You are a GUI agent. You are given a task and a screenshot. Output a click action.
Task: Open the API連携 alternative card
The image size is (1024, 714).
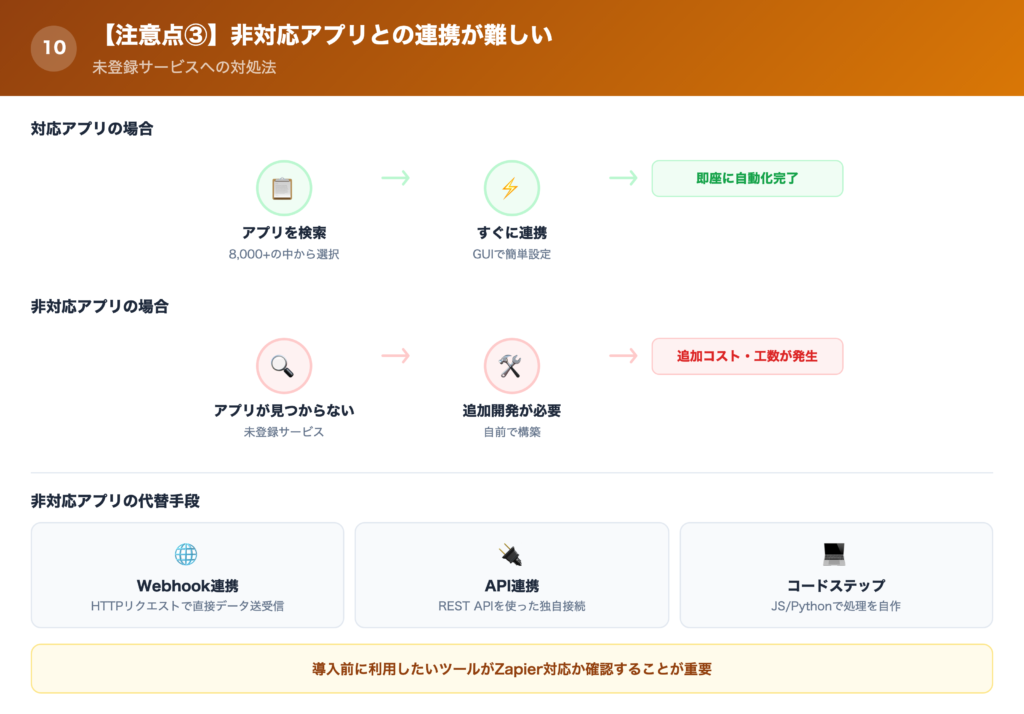pyautogui.click(x=512, y=575)
